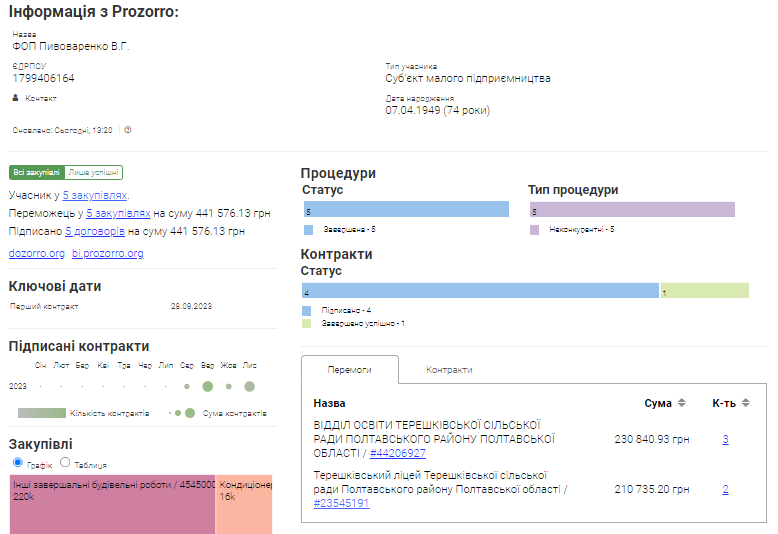This screenshot has width=778, height=534.
Task: Click the August contract bubble
Action: (x=186, y=386)
